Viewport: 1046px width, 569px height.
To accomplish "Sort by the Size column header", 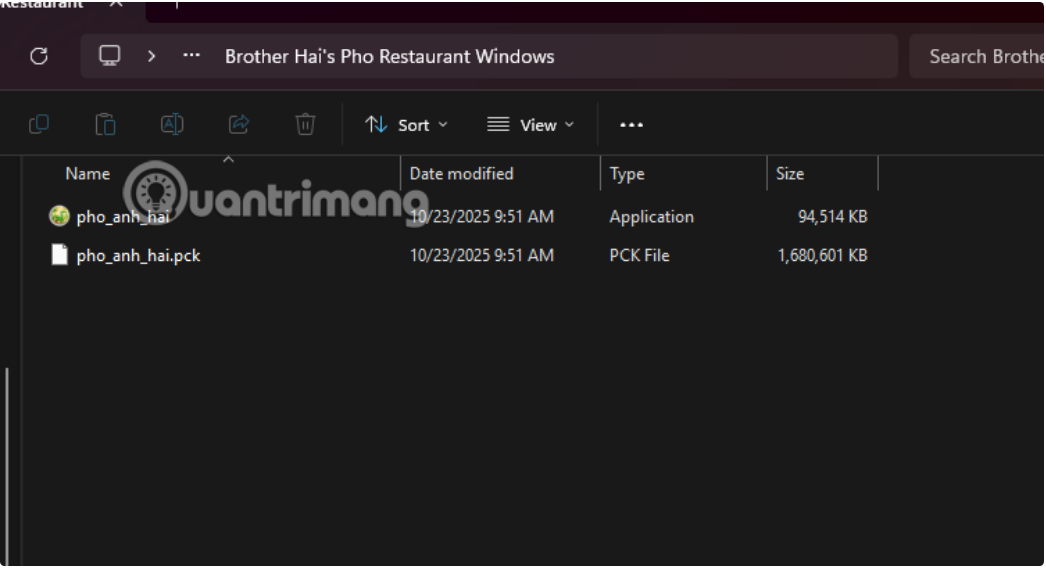I will coord(790,174).
